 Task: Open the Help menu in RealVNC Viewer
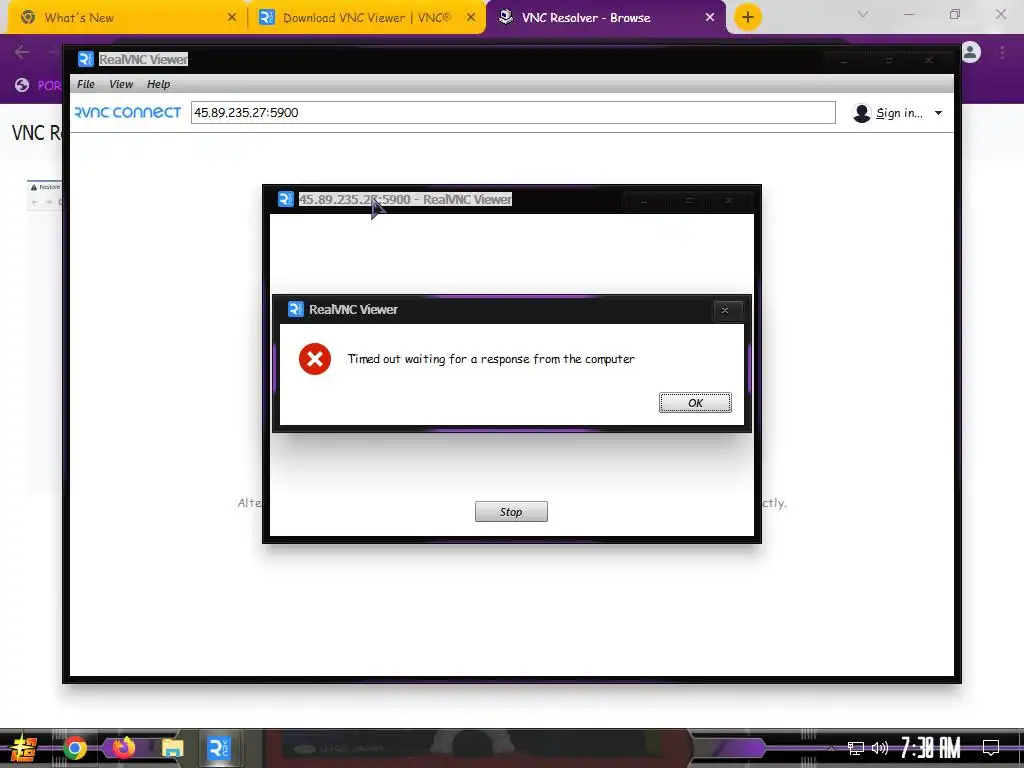tap(158, 84)
